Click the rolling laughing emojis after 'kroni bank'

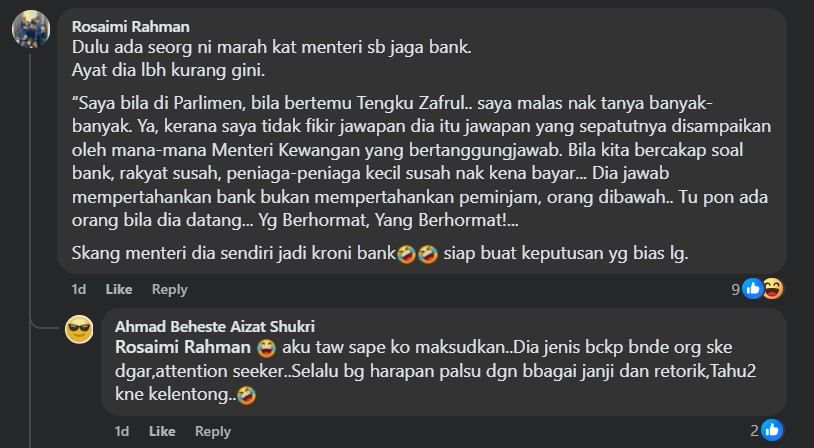(417, 254)
